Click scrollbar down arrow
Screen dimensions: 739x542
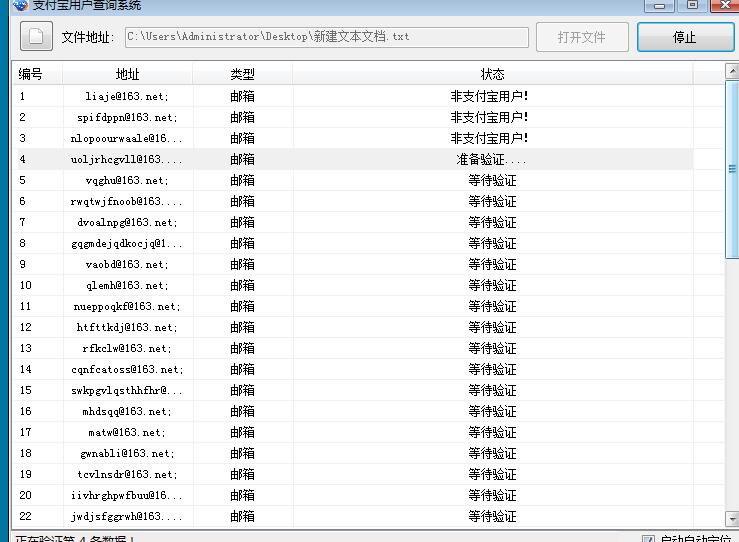732,519
